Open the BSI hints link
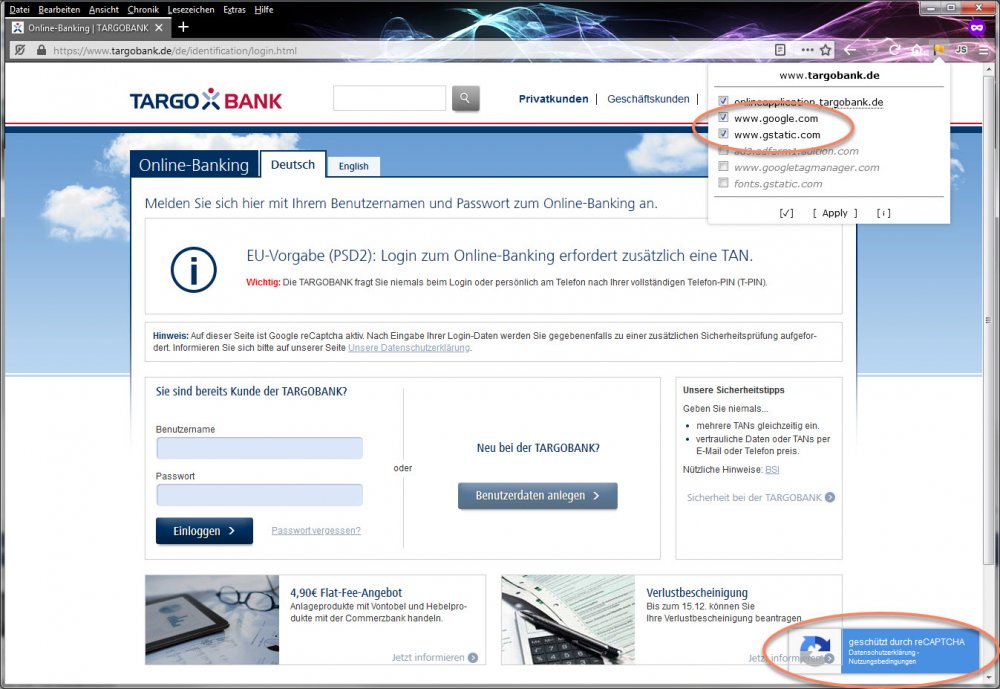Viewport: 1000px width, 689px height. (772, 470)
